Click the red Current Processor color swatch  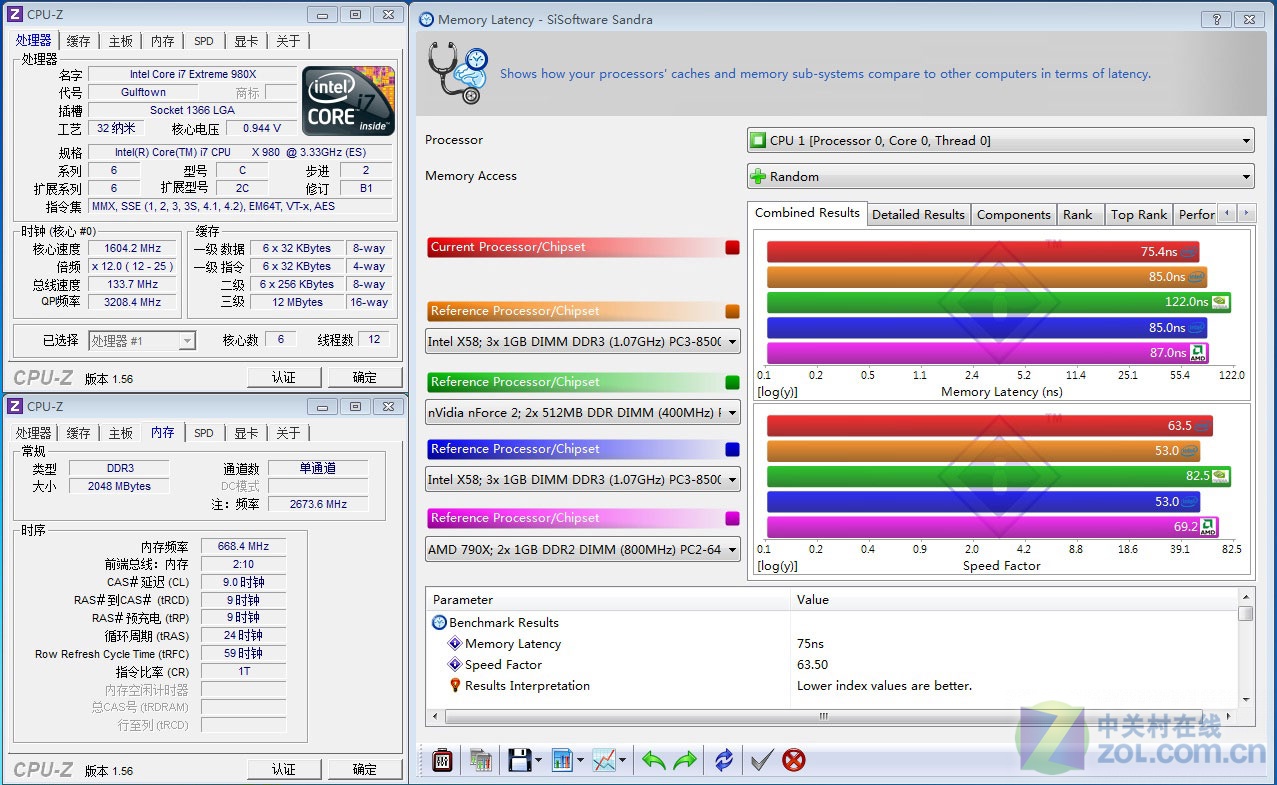[733, 247]
